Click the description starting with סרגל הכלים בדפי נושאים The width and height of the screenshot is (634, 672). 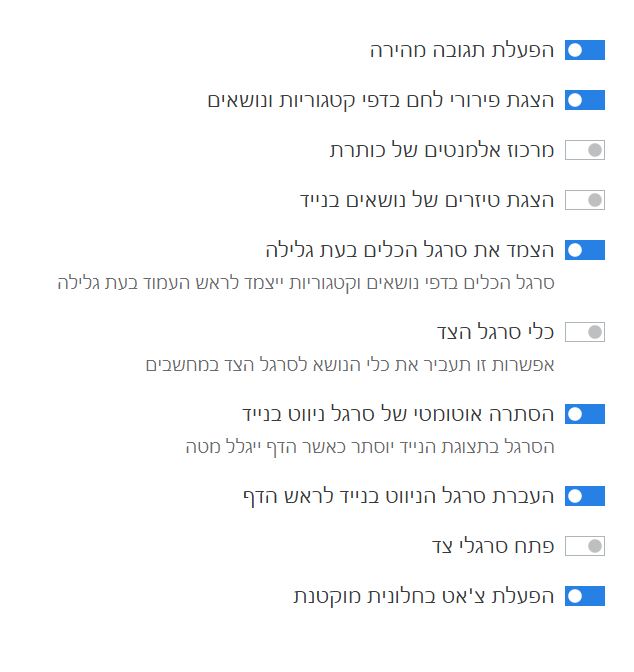[305, 282]
